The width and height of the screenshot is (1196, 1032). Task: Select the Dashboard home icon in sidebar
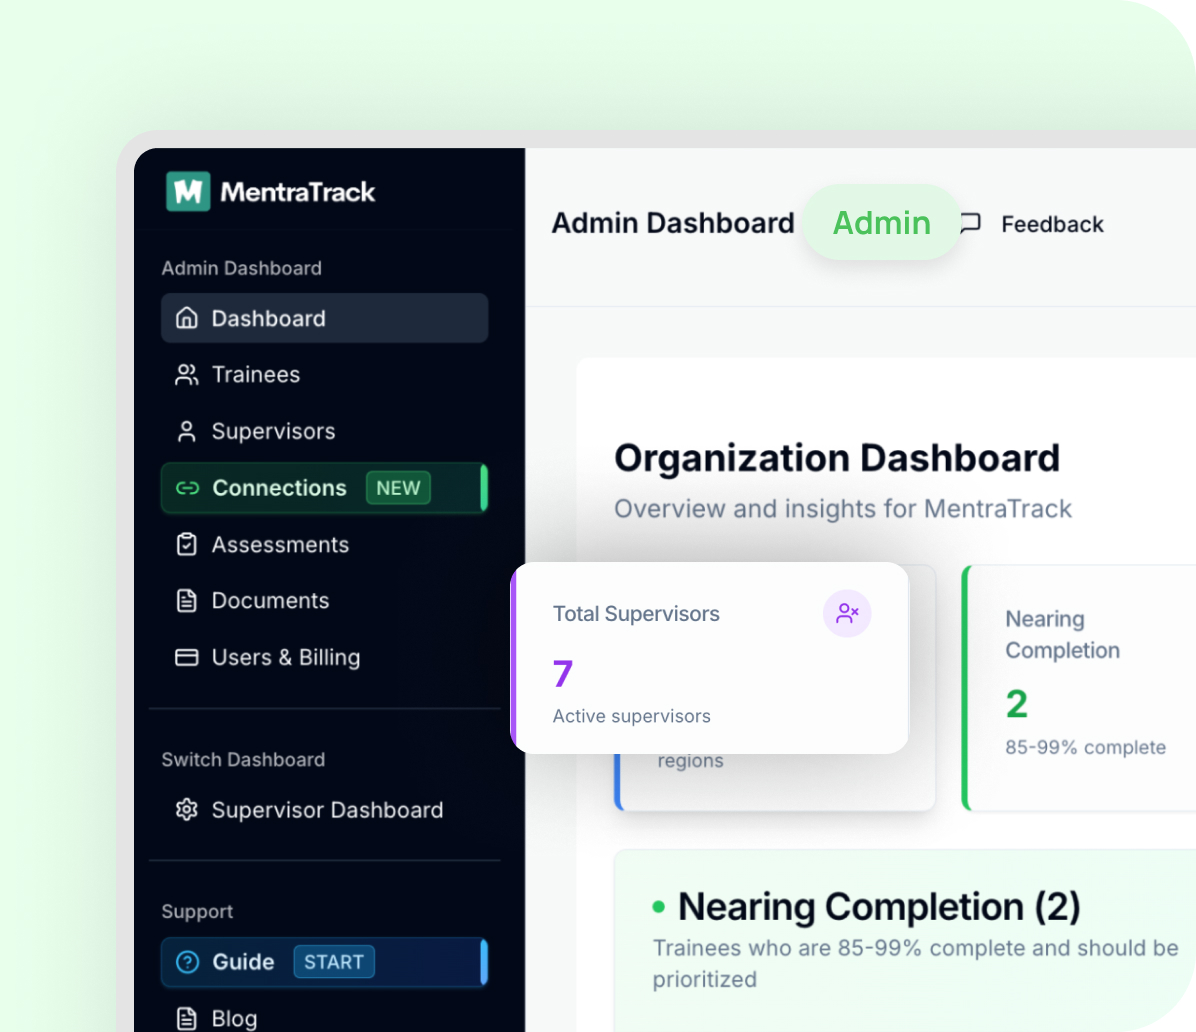click(x=186, y=318)
